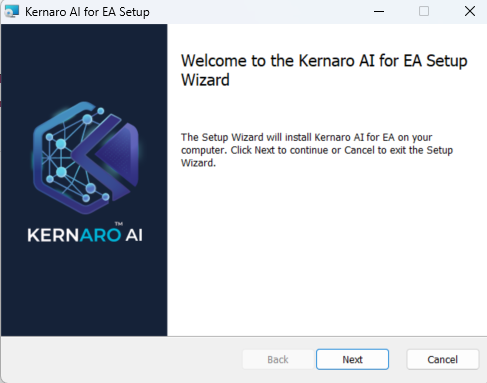Click the Welcome to Kernaro AI heading
The image size is (487, 383).
click(324, 70)
